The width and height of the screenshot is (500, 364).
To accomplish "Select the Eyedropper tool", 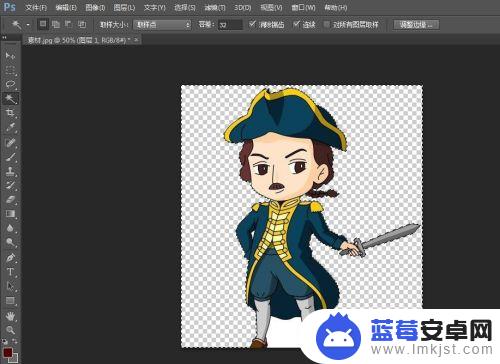I will tap(10, 127).
